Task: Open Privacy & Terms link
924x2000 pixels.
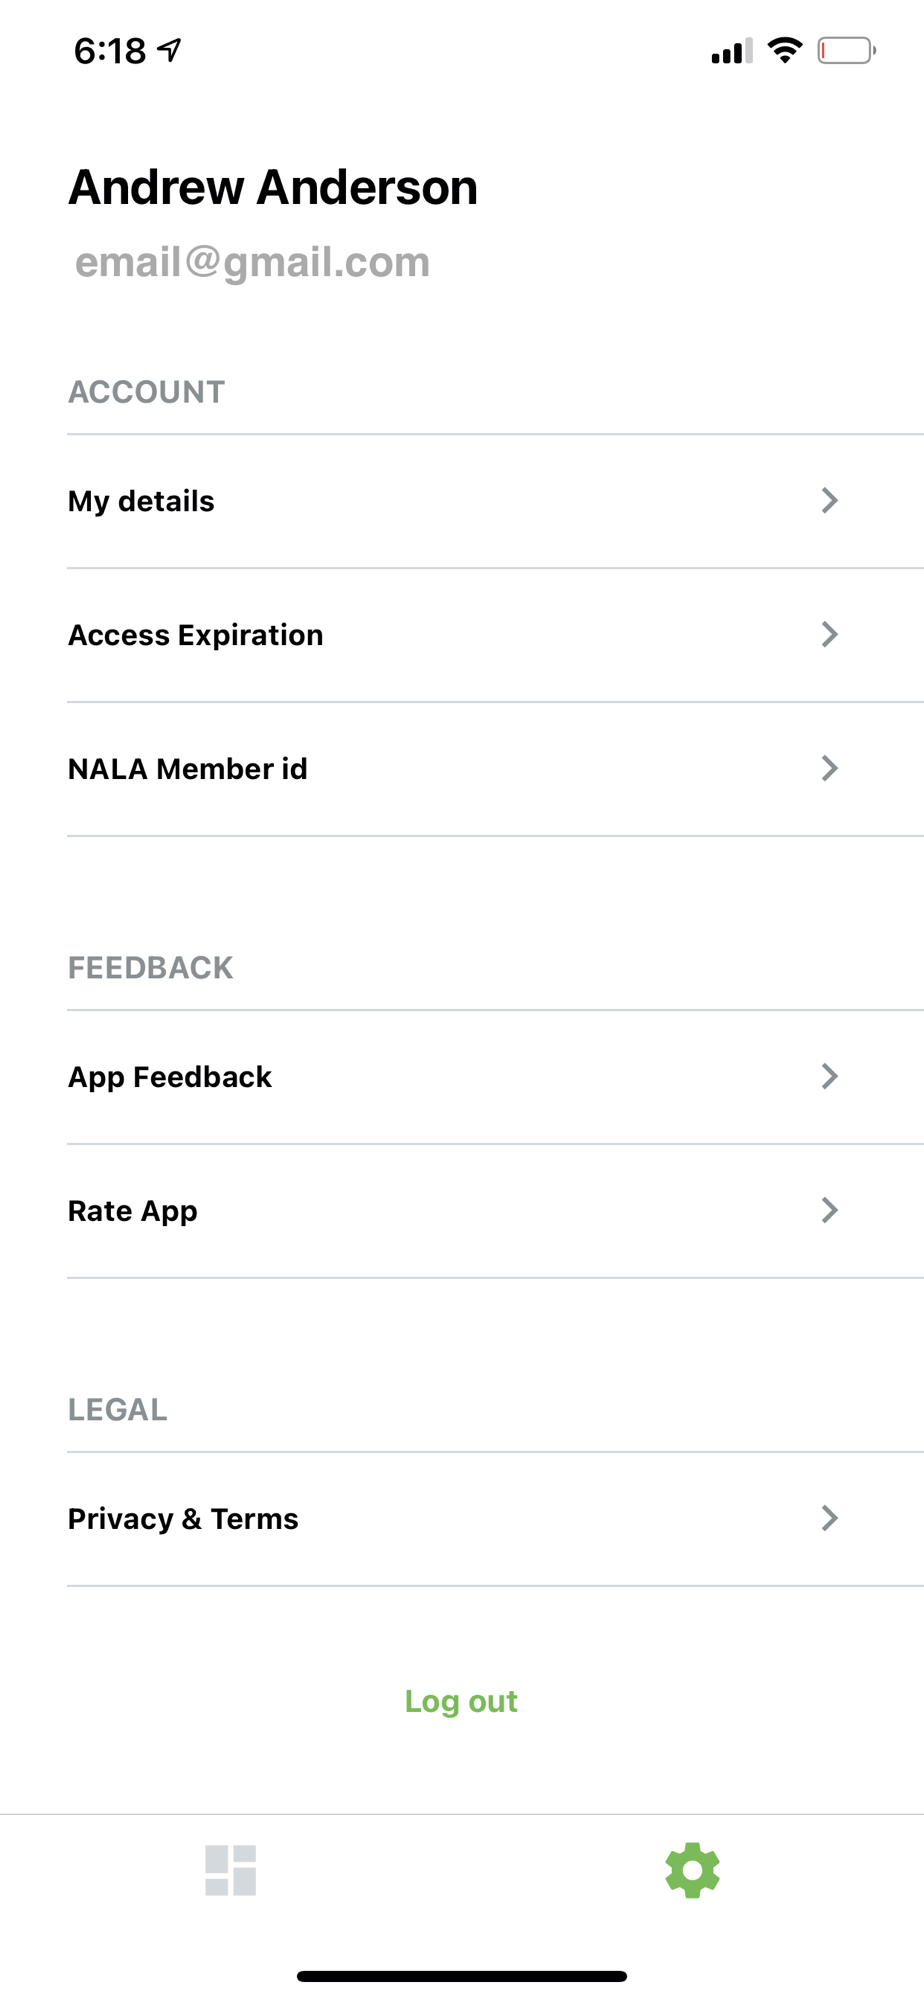Action: tap(183, 1519)
